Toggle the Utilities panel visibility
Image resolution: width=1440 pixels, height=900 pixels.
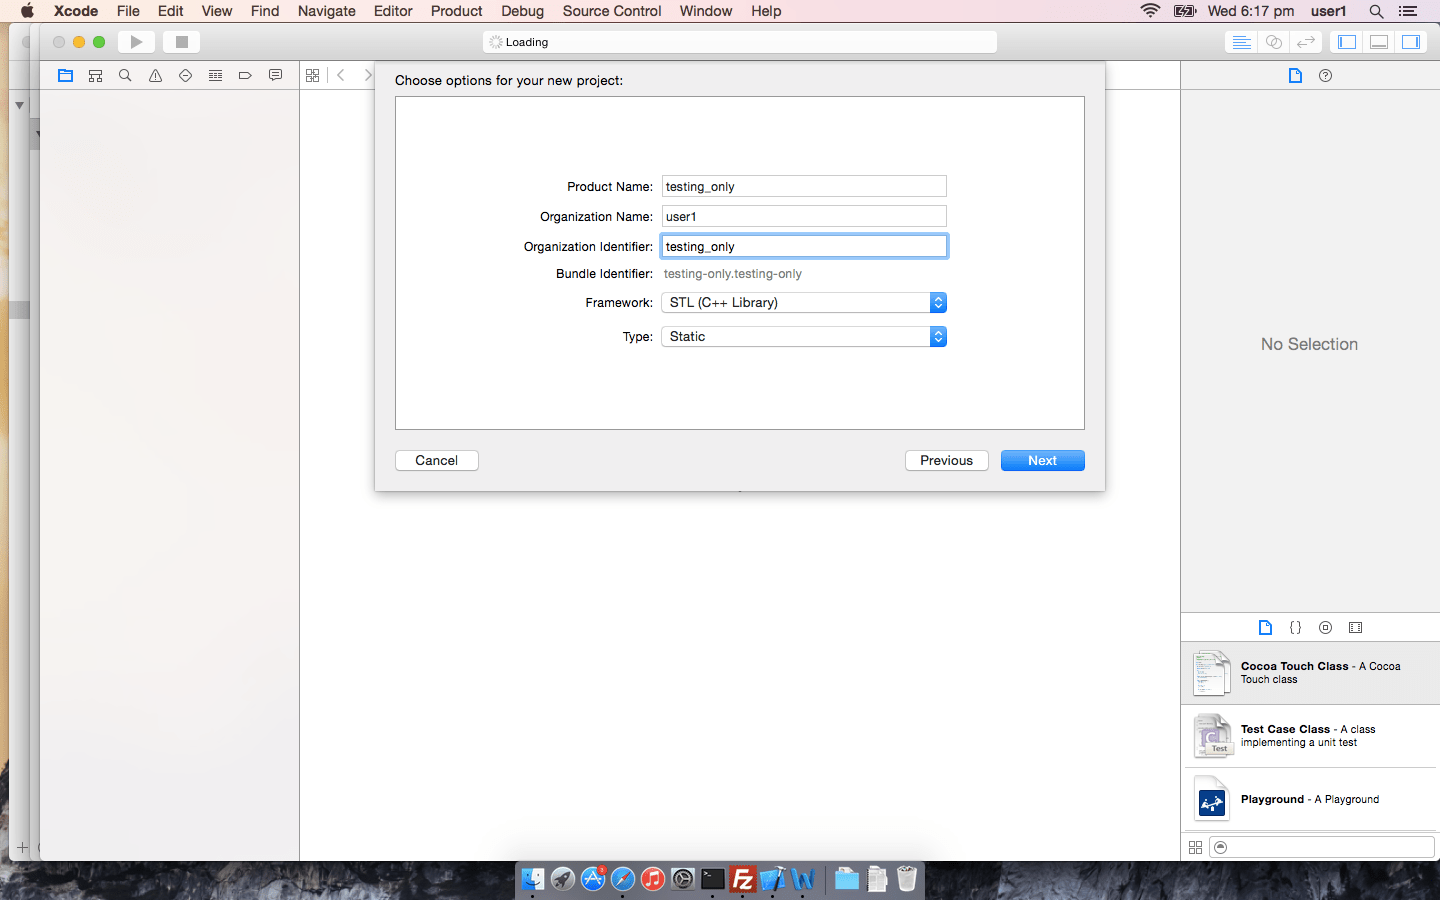[x=1411, y=41]
